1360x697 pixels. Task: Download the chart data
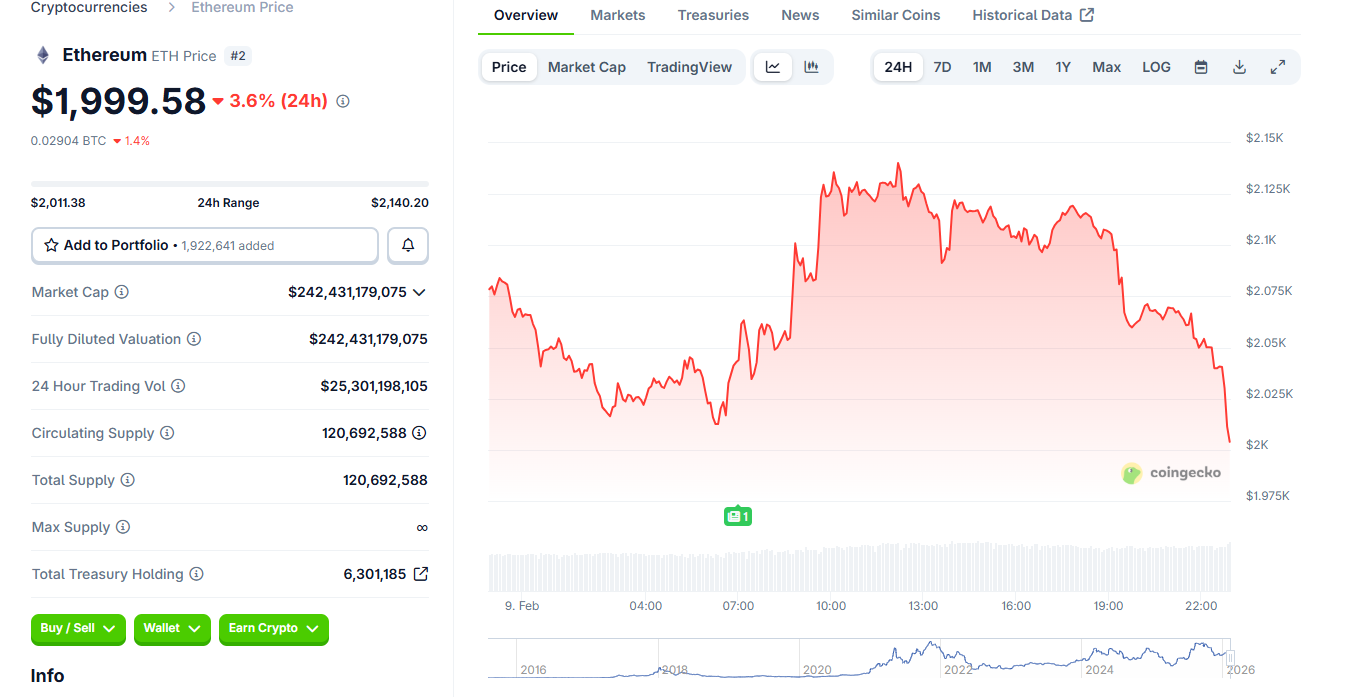tap(1239, 67)
